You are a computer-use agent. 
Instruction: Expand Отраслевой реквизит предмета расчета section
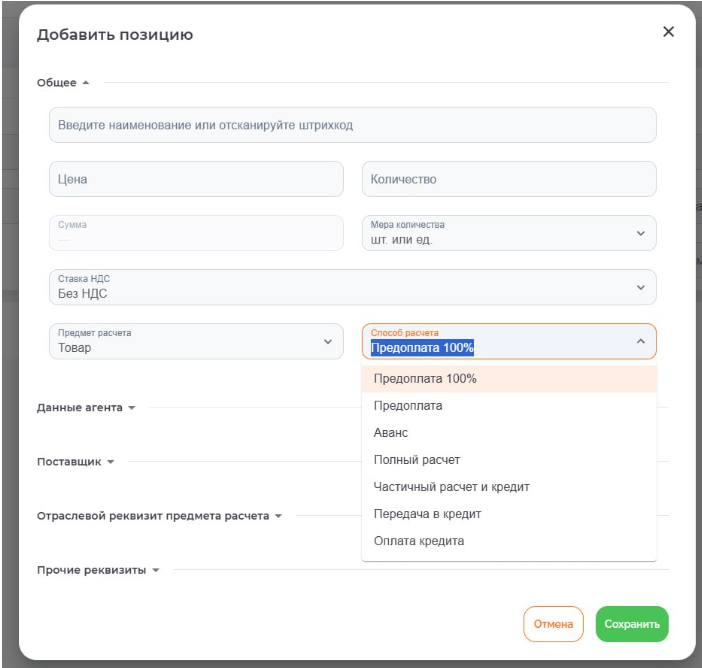click(x=159, y=516)
